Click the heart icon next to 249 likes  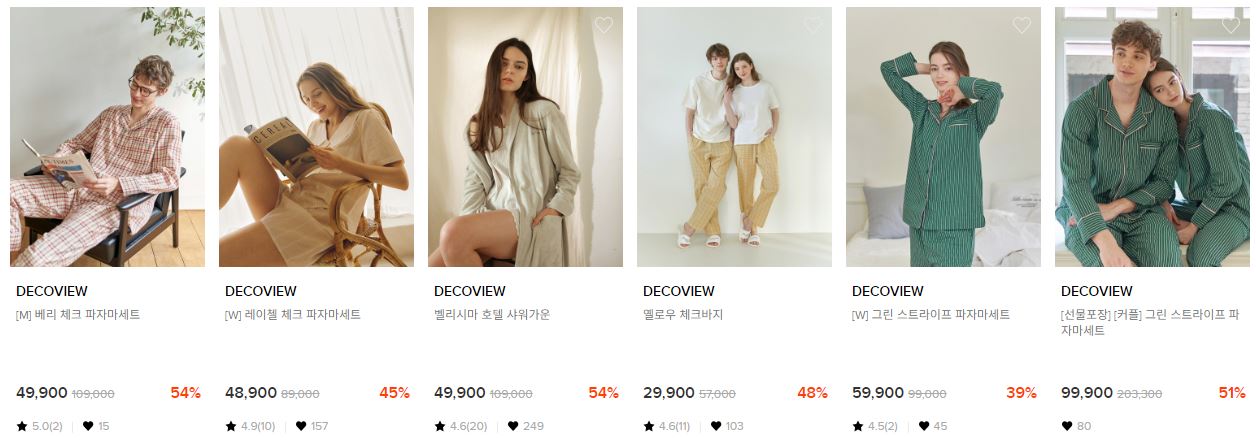pyautogui.click(x=513, y=426)
